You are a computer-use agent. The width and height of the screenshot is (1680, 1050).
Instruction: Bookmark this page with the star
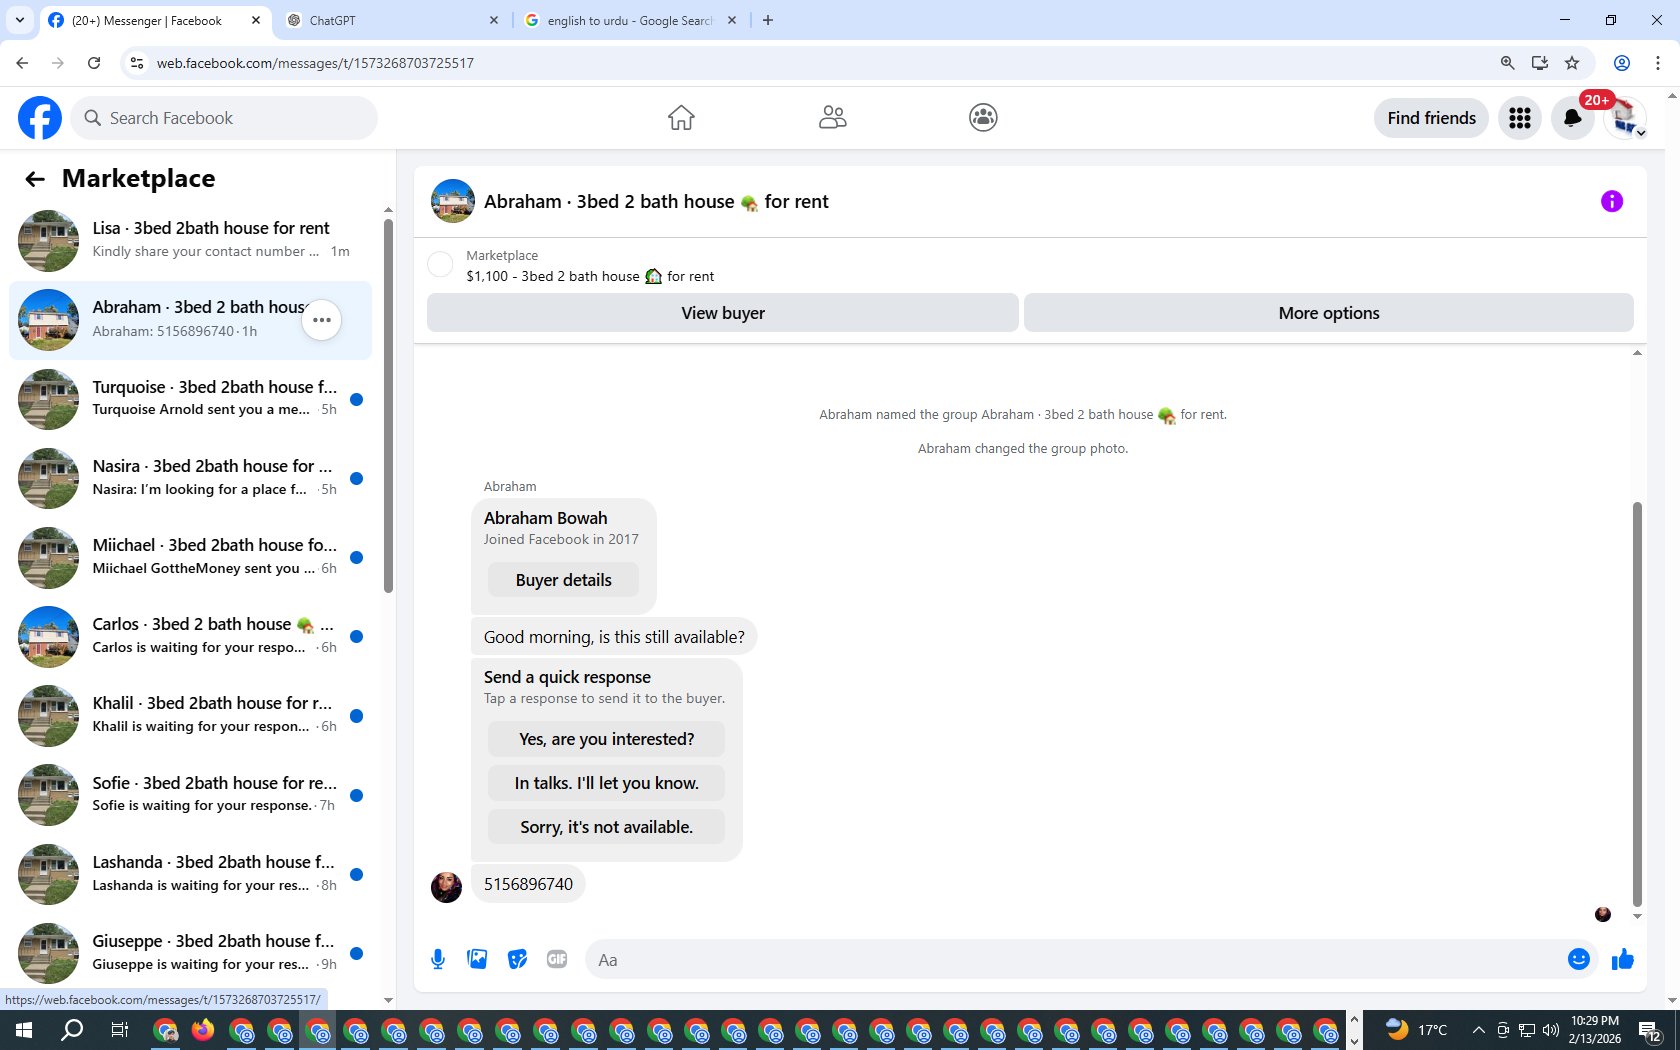coord(1572,63)
